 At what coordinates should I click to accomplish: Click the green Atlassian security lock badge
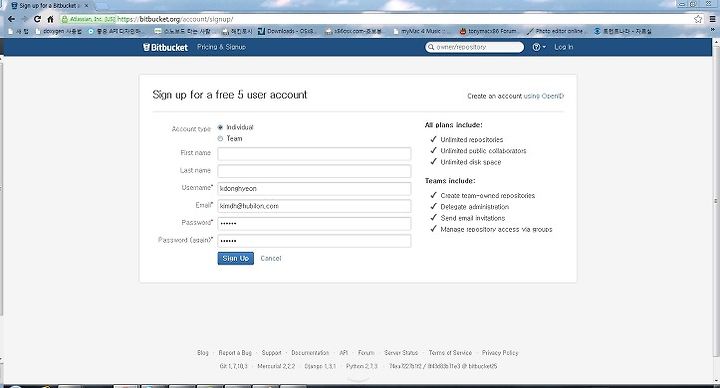pos(88,19)
